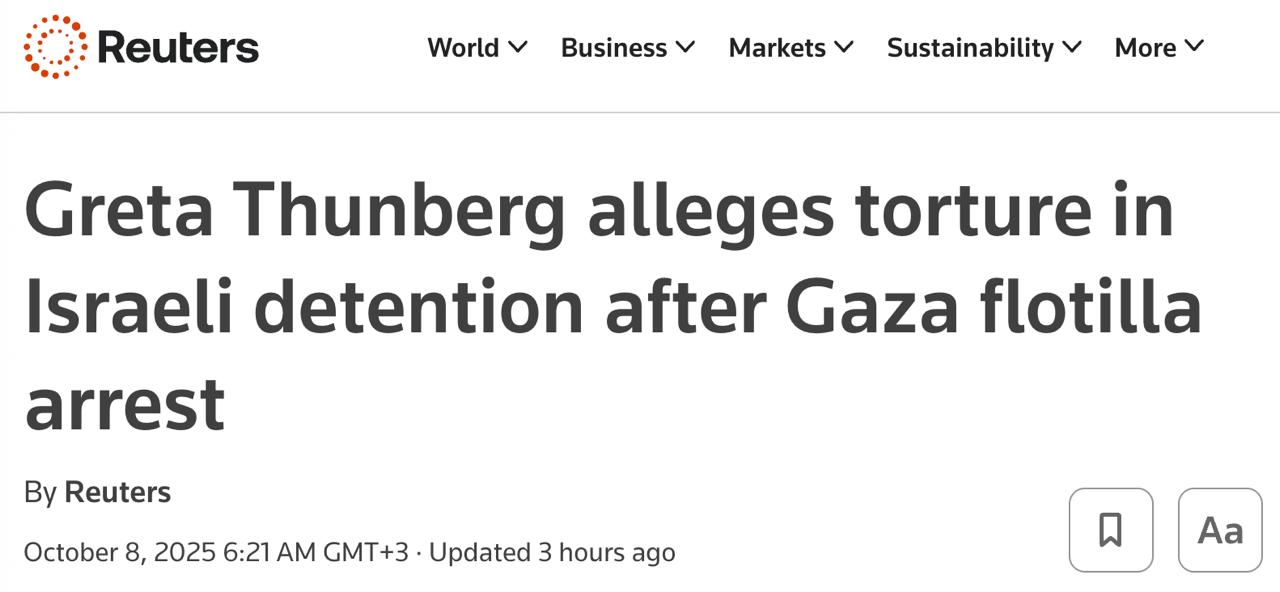Open the World menu
The height and width of the screenshot is (592, 1280).
463,48
